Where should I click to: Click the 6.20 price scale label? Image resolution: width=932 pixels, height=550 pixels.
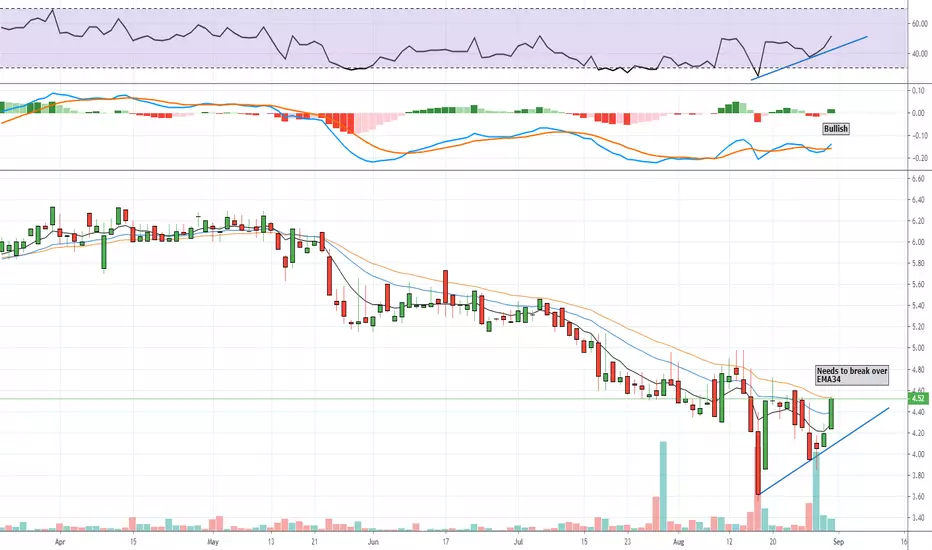click(918, 221)
